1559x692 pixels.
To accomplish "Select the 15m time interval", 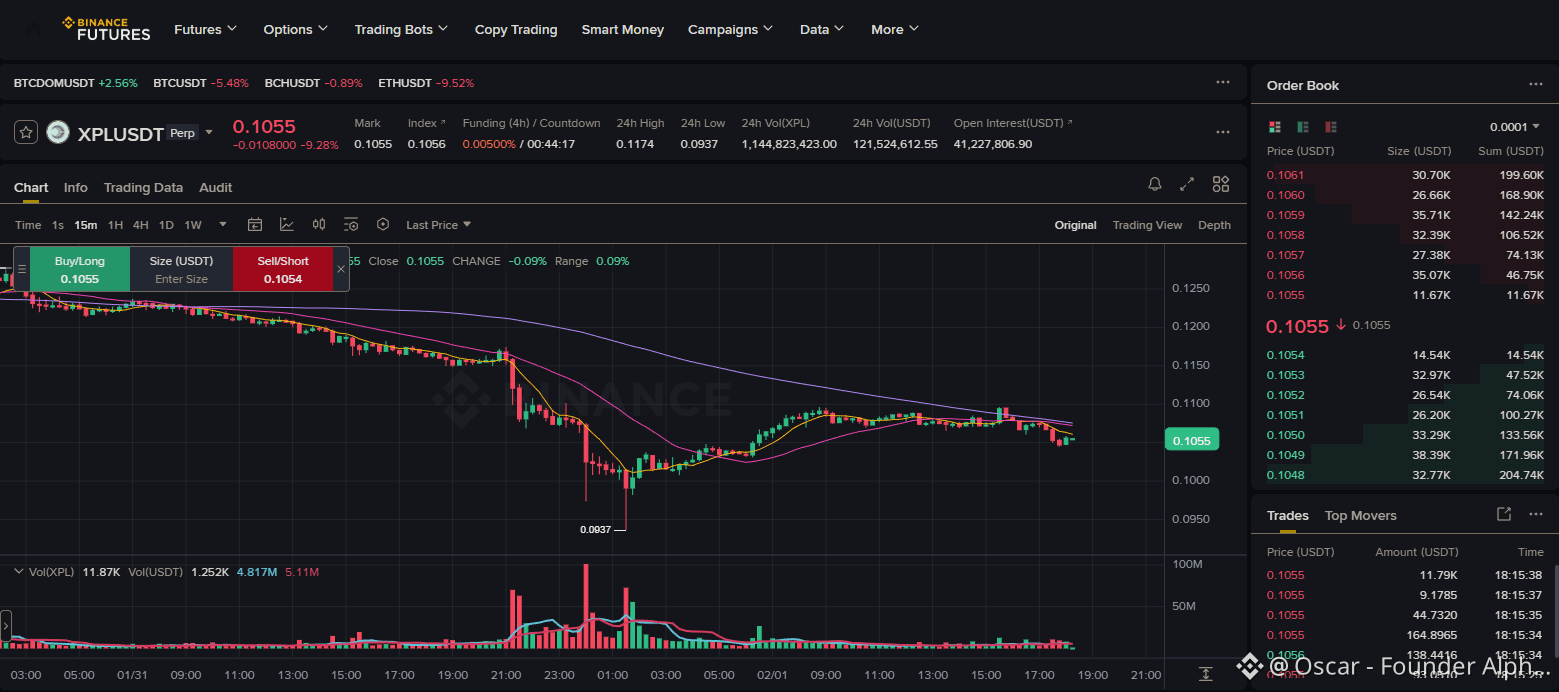I will click(x=86, y=225).
